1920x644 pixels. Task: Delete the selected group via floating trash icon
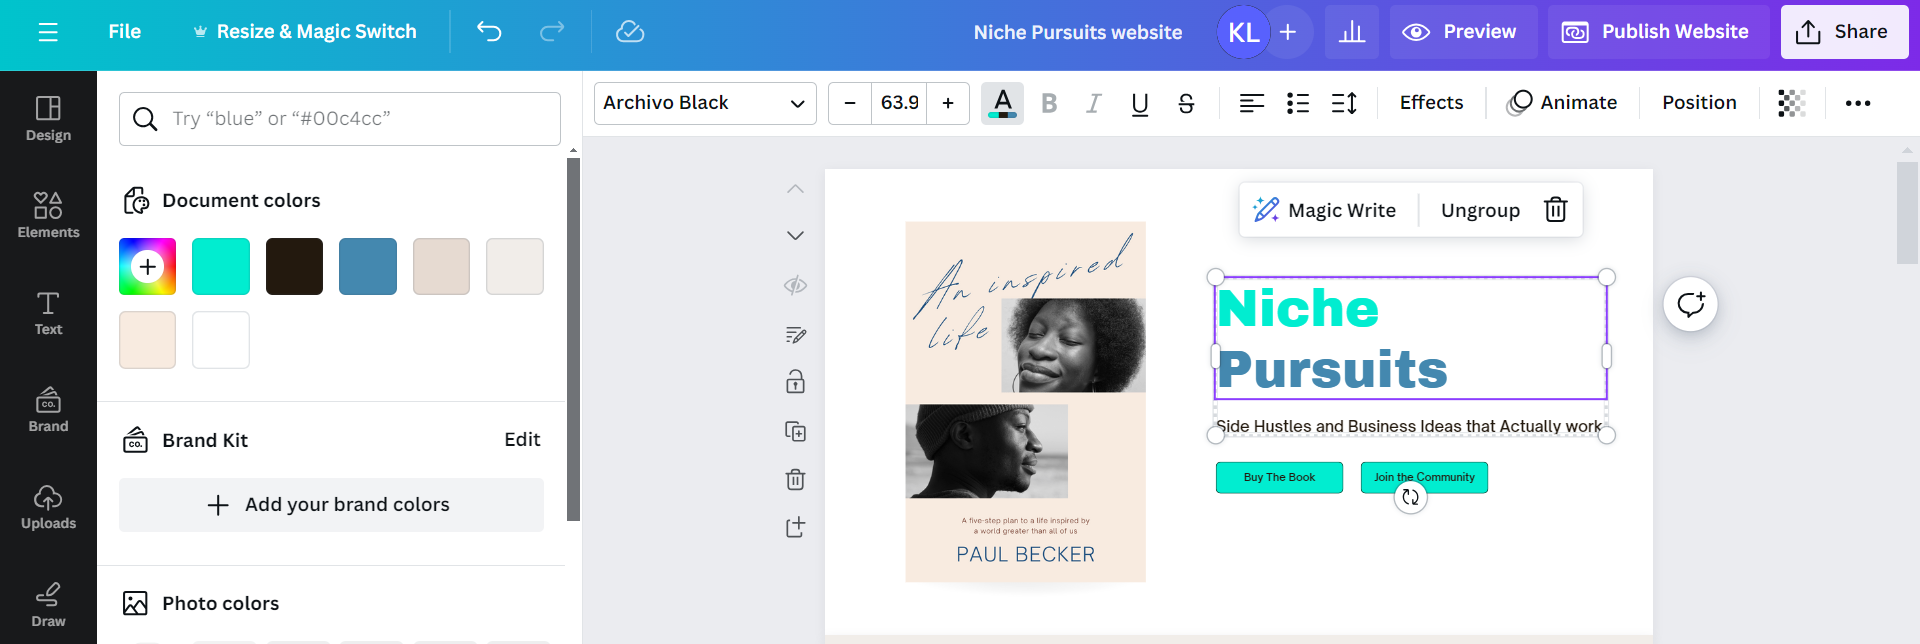(x=1556, y=210)
